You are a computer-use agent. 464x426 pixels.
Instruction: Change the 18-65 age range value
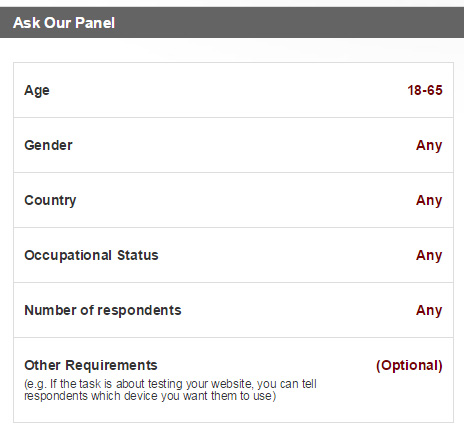point(425,90)
